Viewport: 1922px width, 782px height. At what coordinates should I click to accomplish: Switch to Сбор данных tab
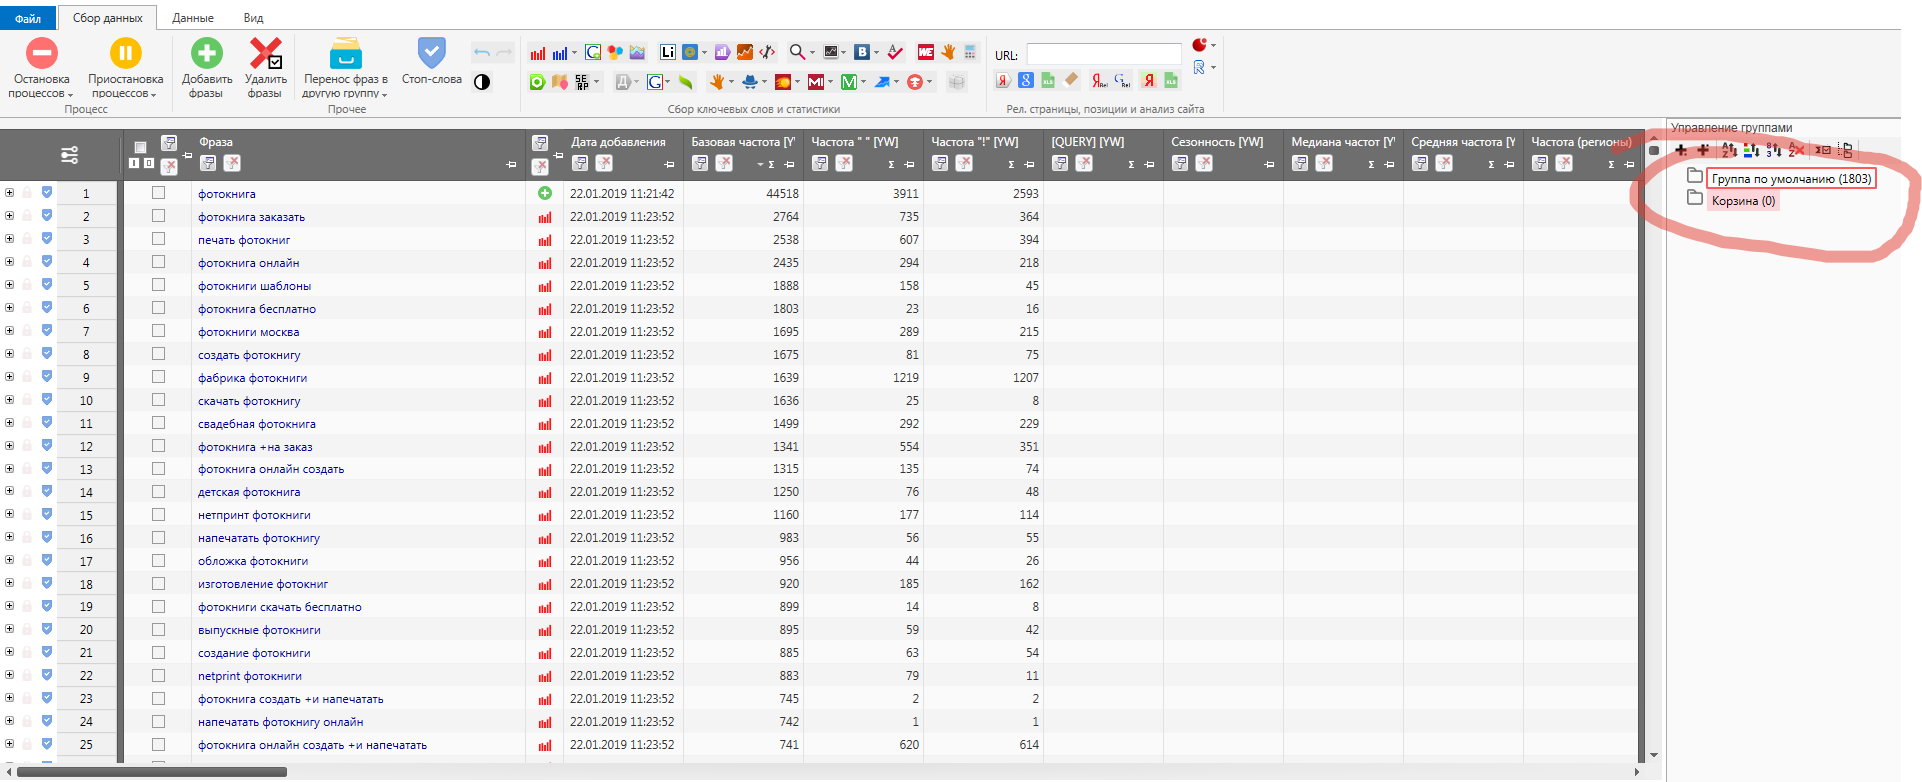coord(108,18)
